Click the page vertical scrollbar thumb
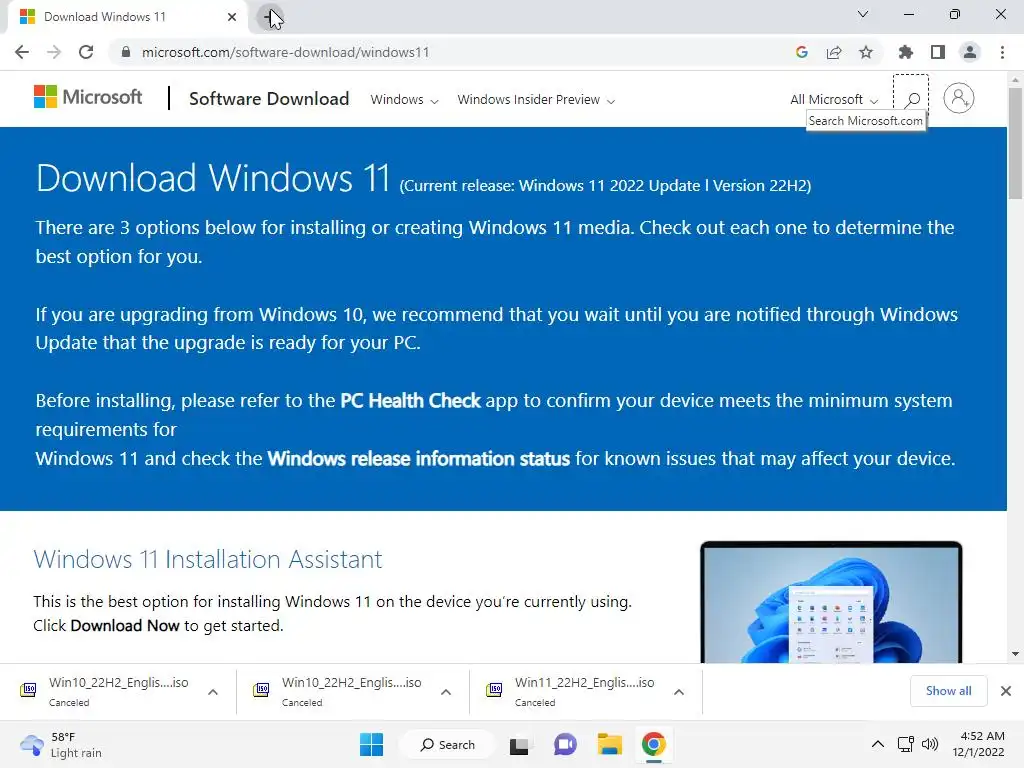 tap(1015, 142)
